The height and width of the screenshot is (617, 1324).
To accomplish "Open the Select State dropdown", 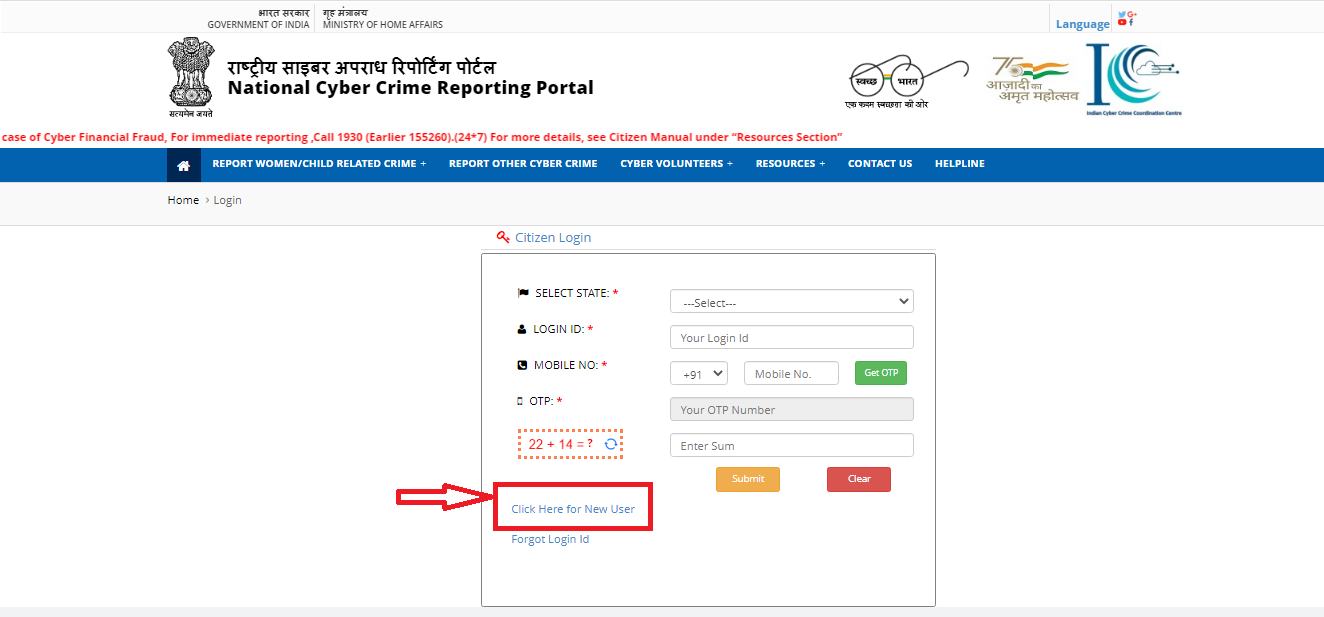I will [791, 302].
